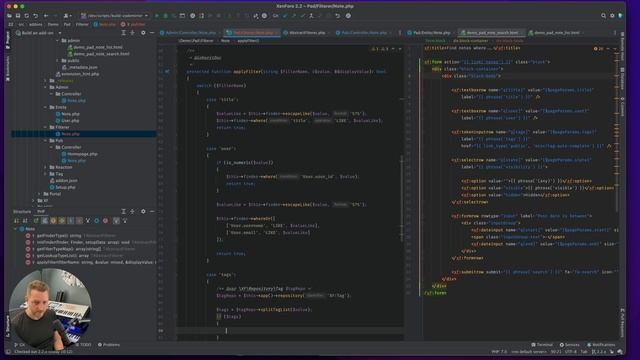Click the div.block-container breadcrumb

pos(470,41)
